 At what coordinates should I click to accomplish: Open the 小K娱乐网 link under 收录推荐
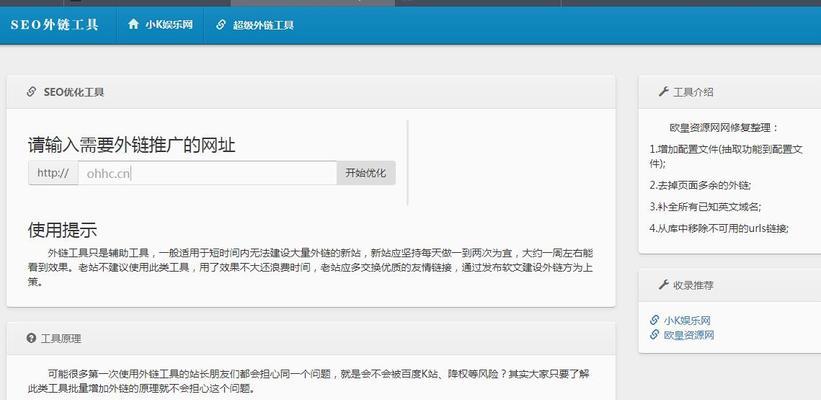pos(687,320)
